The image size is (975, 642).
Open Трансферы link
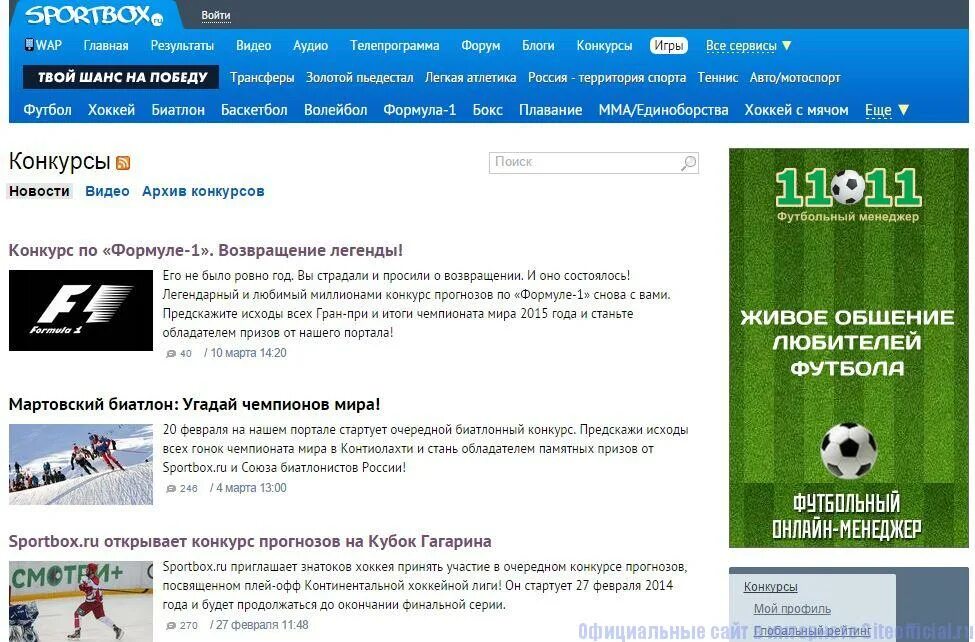point(262,78)
